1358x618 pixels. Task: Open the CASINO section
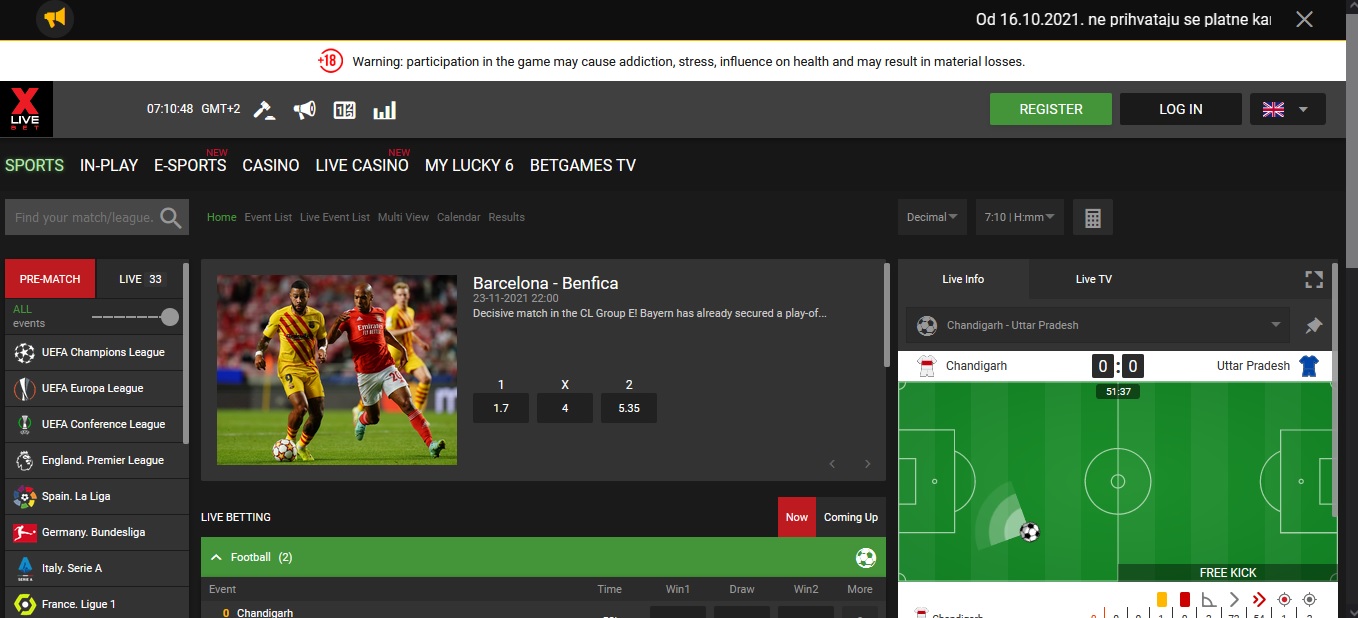pyautogui.click(x=271, y=165)
